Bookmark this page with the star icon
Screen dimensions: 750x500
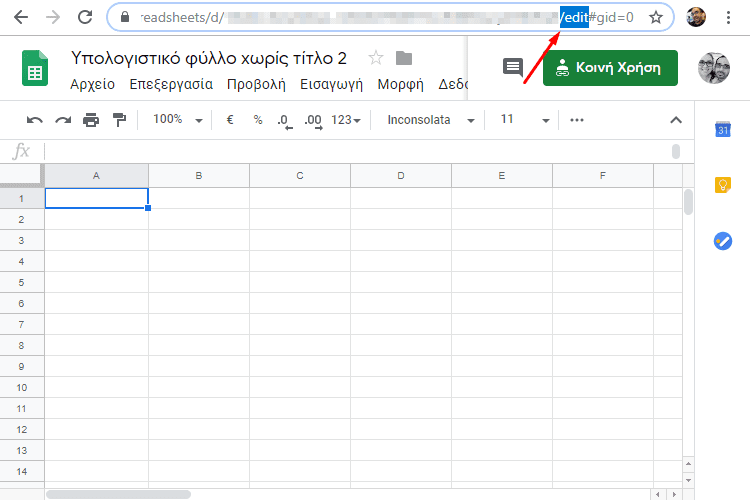tap(656, 18)
